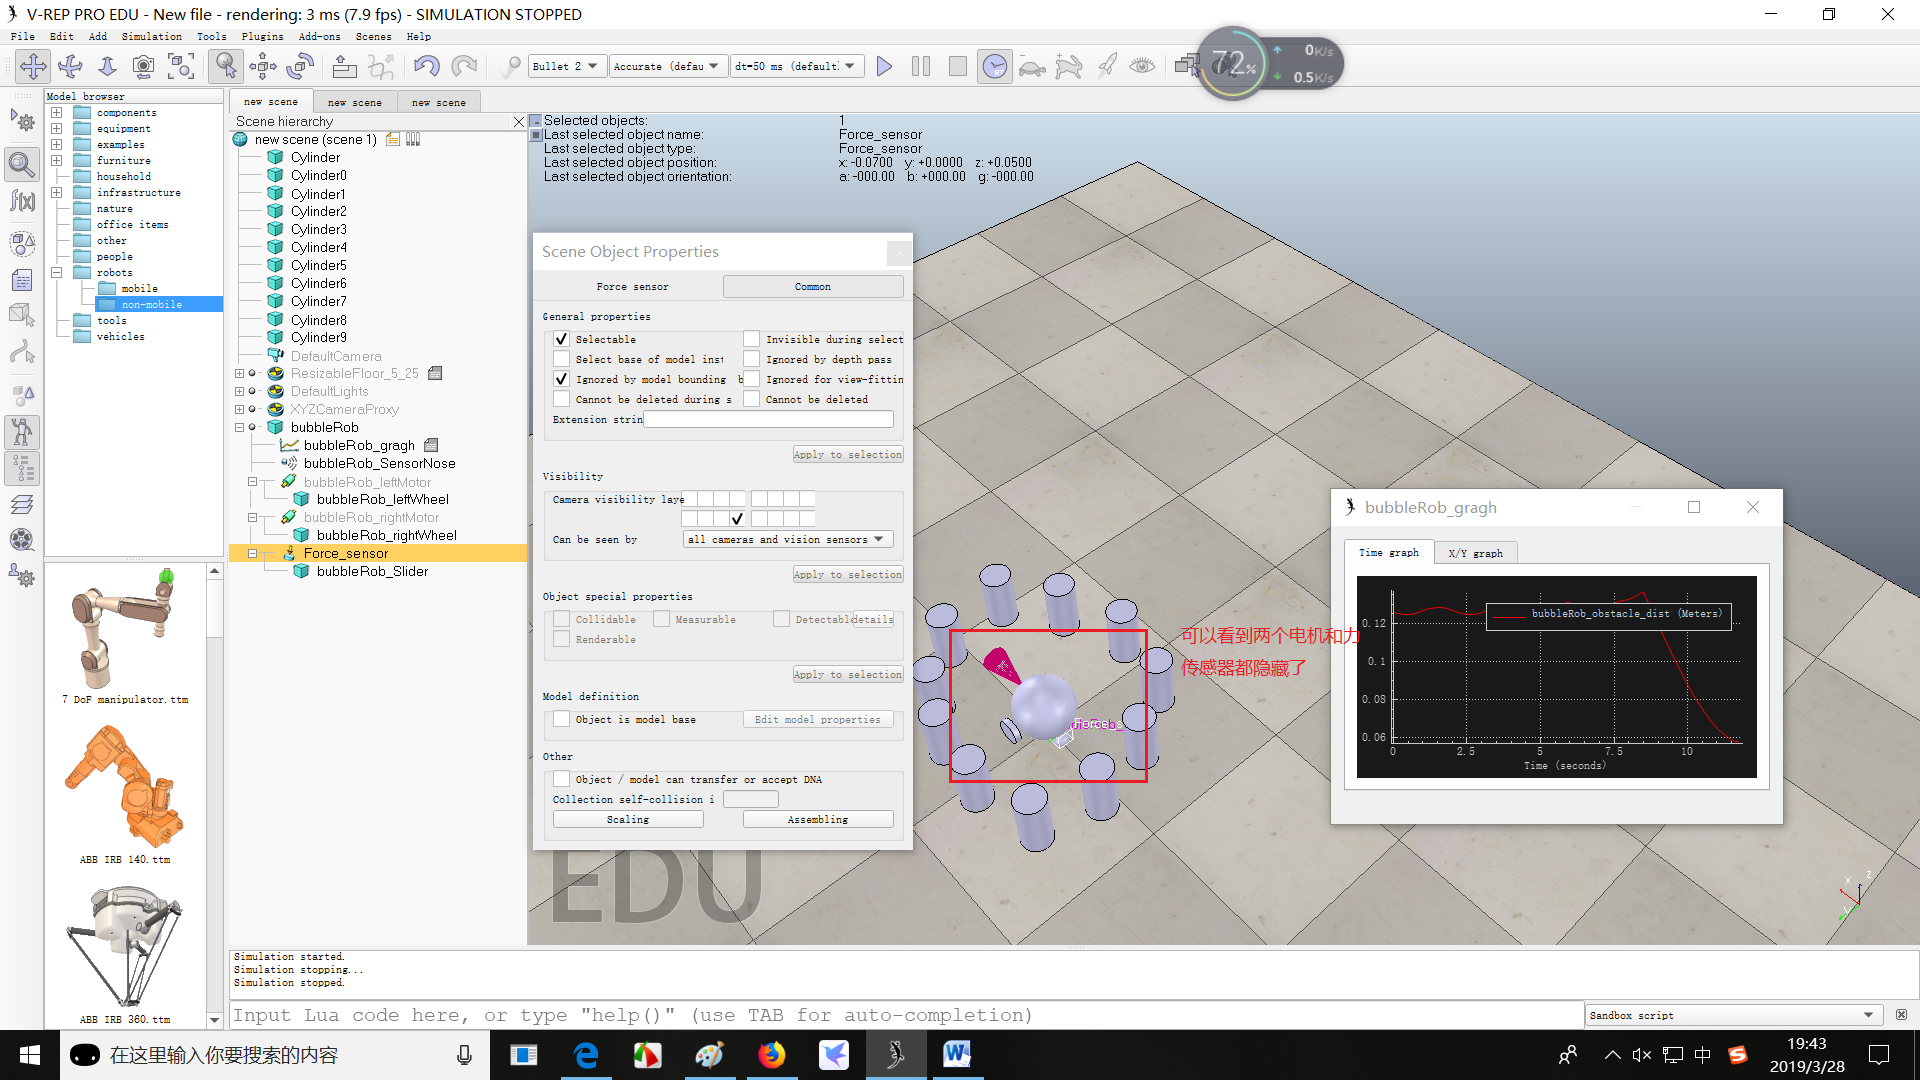Click the undo arrow icon
The width and height of the screenshot is (1920, 1080).
tap(426, 66)
